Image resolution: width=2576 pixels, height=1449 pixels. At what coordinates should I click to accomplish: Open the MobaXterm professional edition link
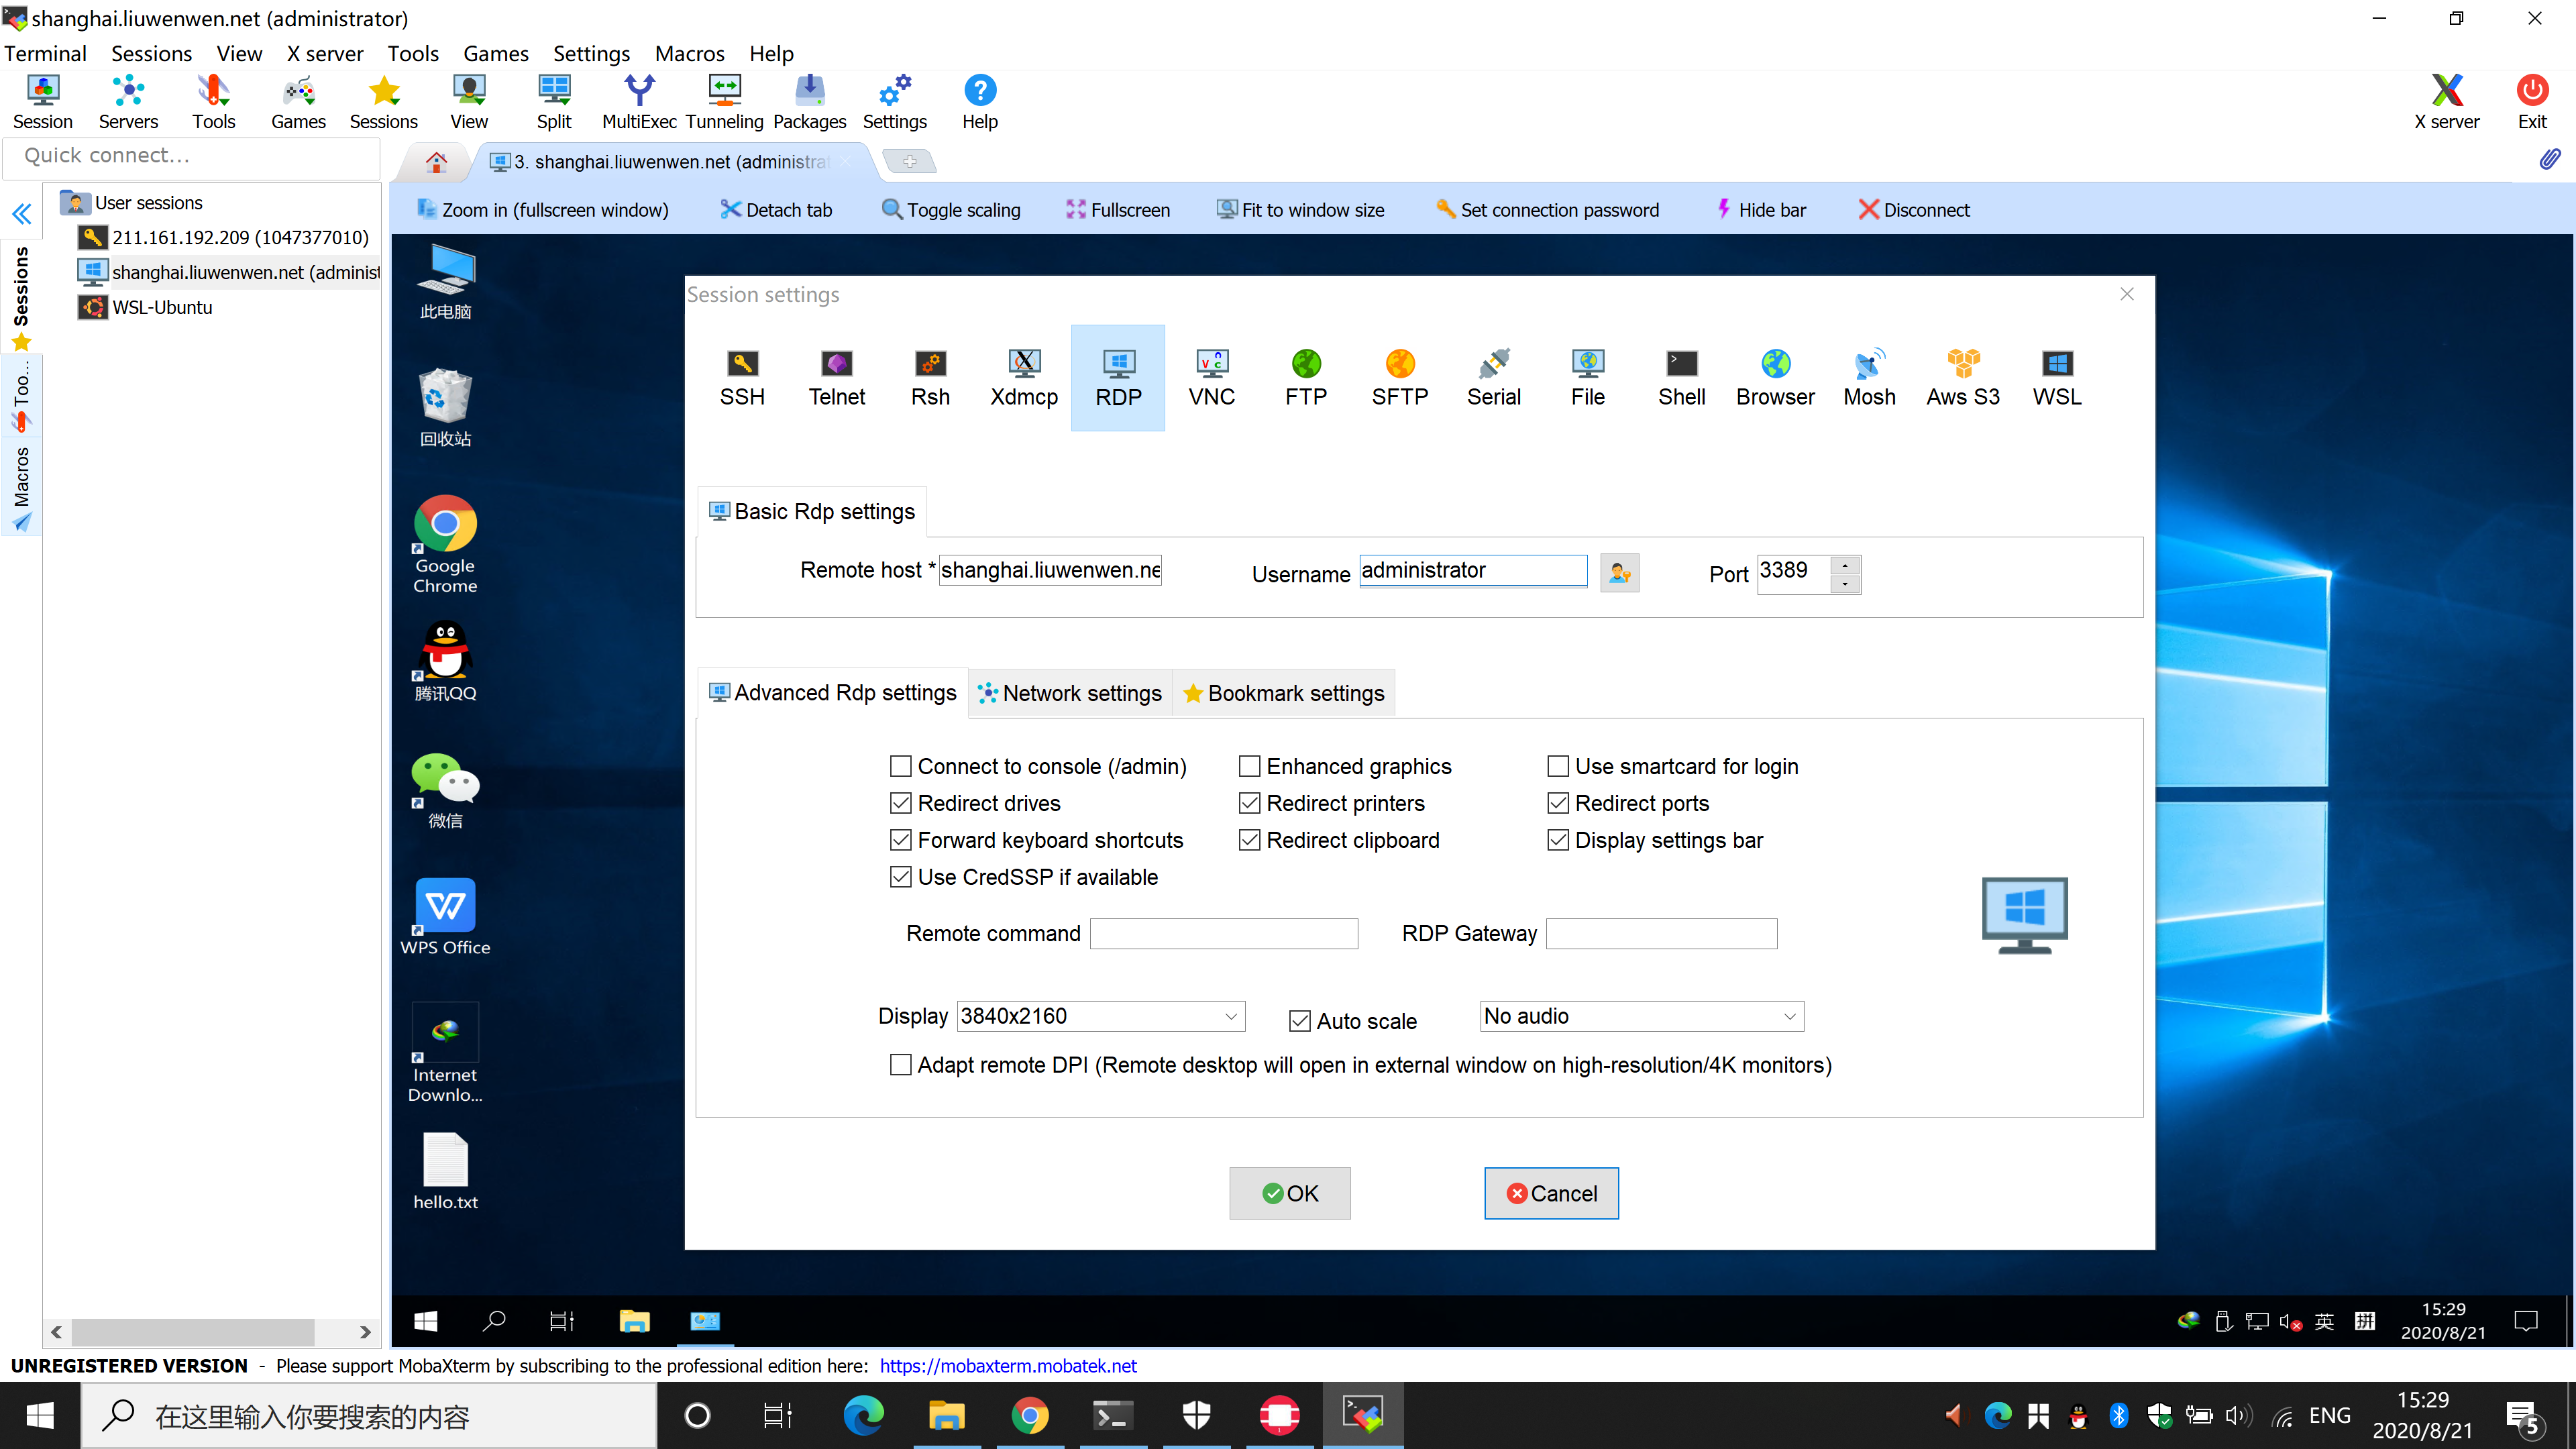(x=1008, y=1365)
